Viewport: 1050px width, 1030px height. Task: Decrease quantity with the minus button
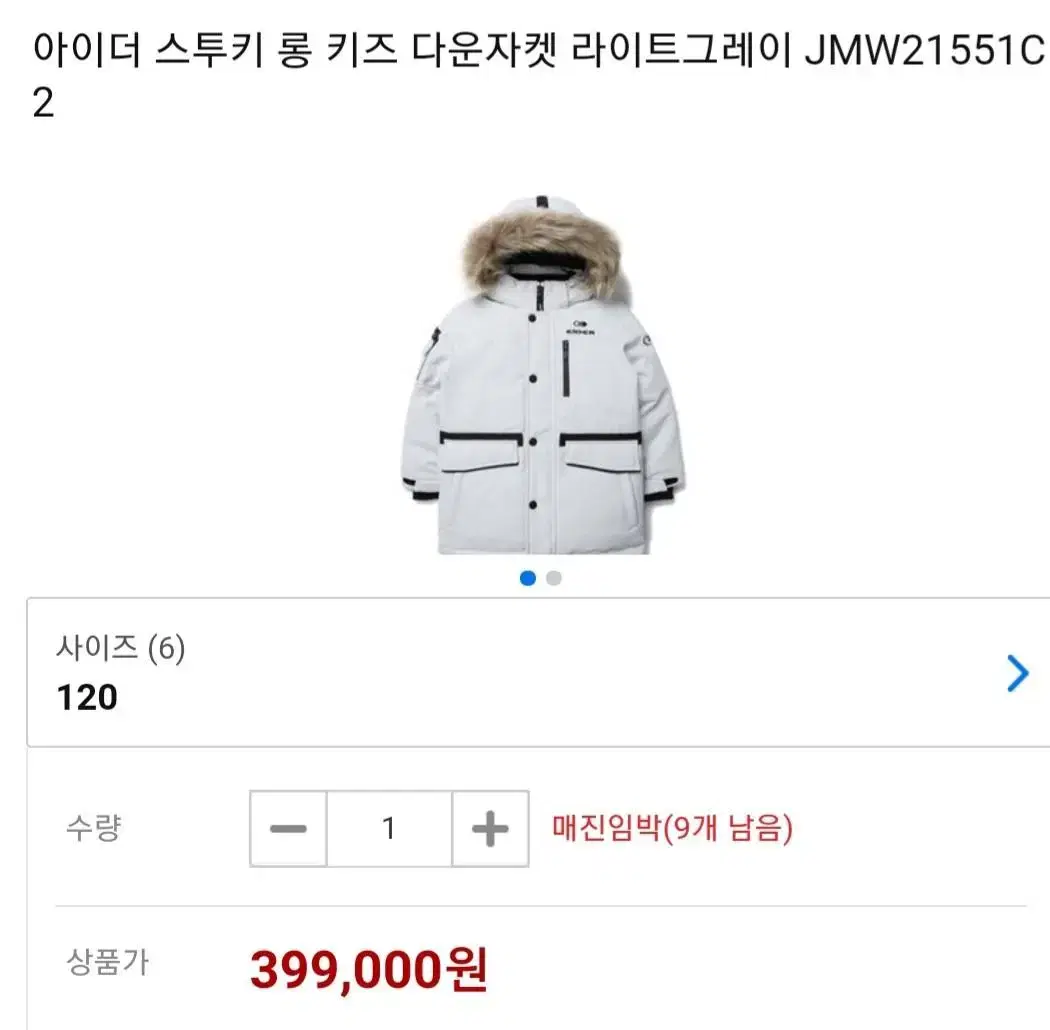pos(289,828)
